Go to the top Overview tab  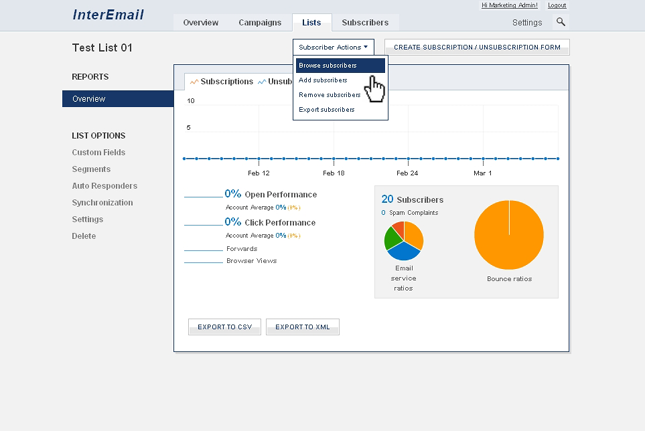pos(201,22)
